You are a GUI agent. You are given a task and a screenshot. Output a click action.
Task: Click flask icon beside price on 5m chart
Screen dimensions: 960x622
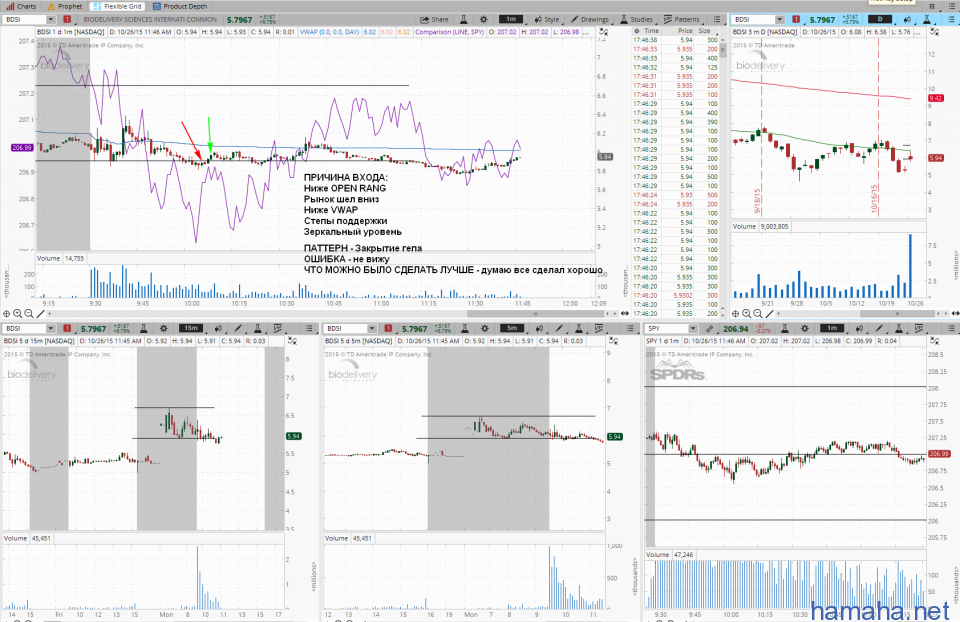pos(465,329)
